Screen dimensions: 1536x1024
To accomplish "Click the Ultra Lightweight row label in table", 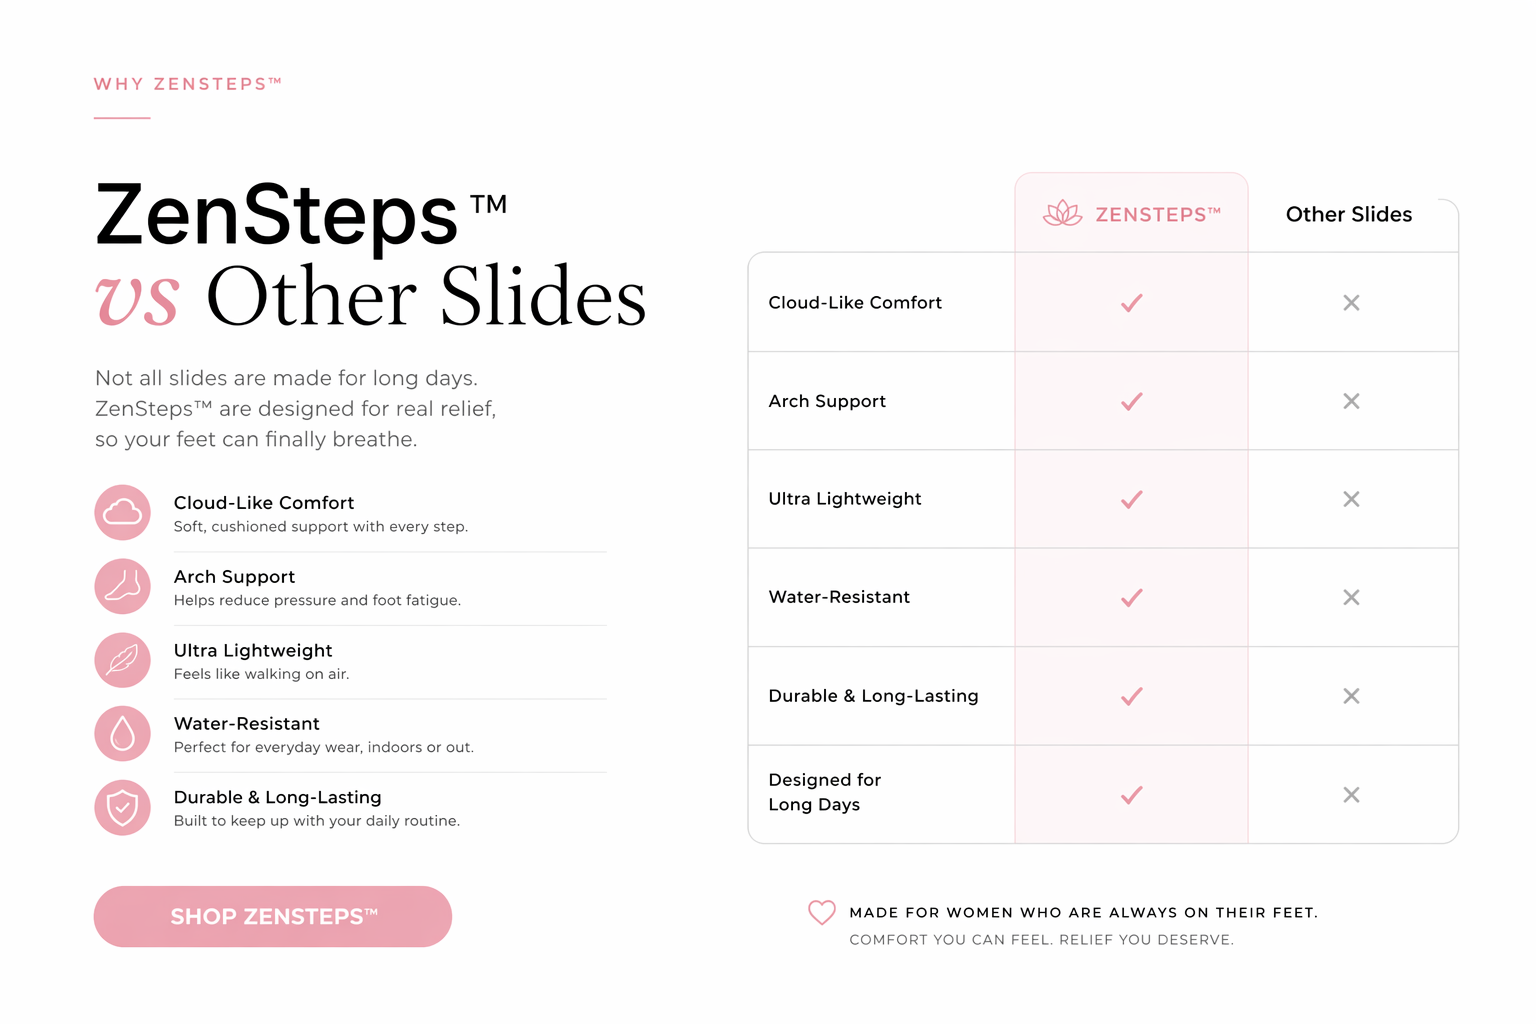I will pos(845,499).
